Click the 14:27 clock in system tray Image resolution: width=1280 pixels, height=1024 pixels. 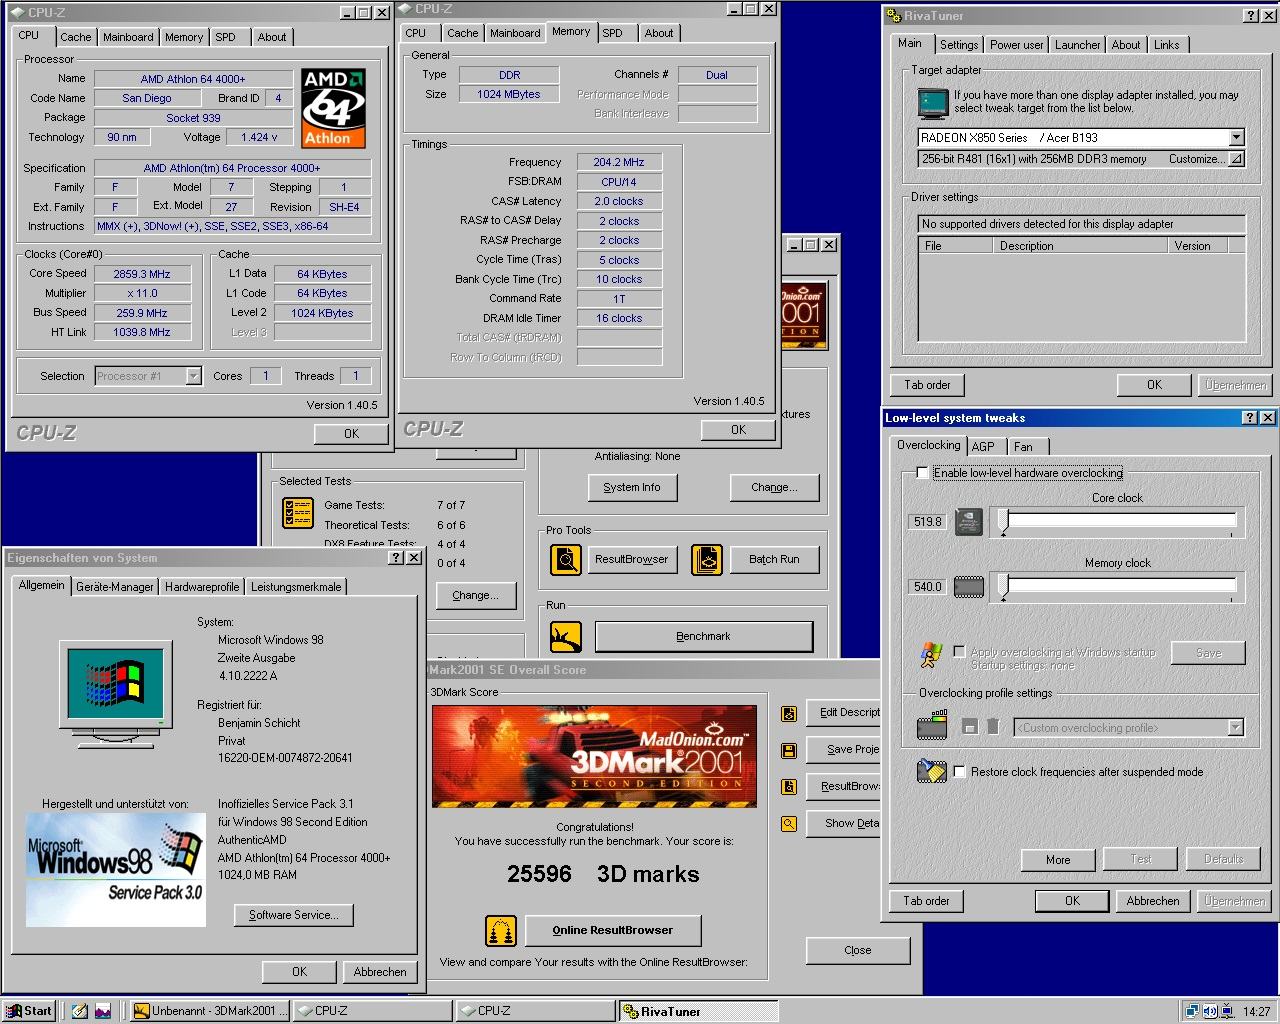click(x=1256, y=1011)
